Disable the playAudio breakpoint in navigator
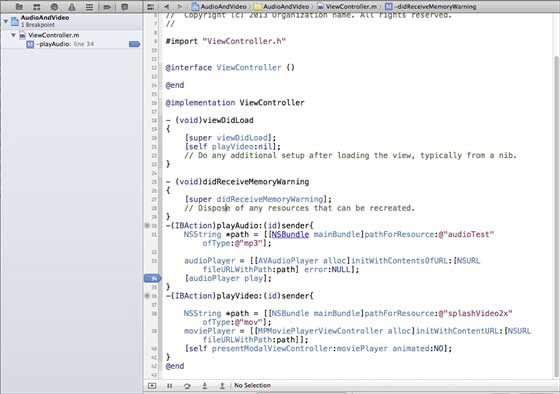The width and height of the screenshot is (560, 394). click(134, 44)
